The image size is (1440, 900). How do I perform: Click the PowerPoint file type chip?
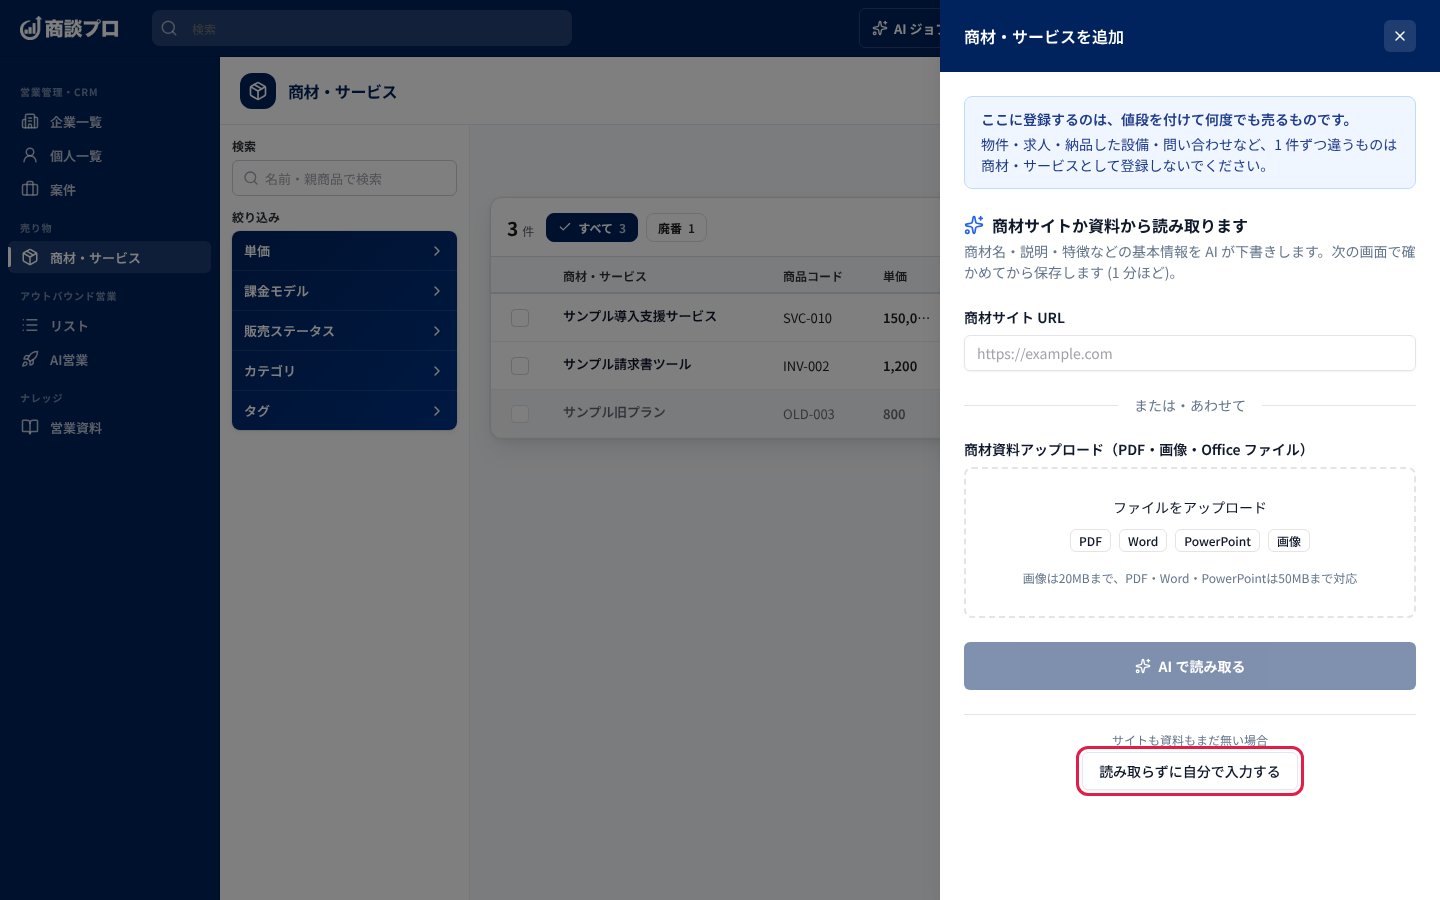[x=1217, y=541]
